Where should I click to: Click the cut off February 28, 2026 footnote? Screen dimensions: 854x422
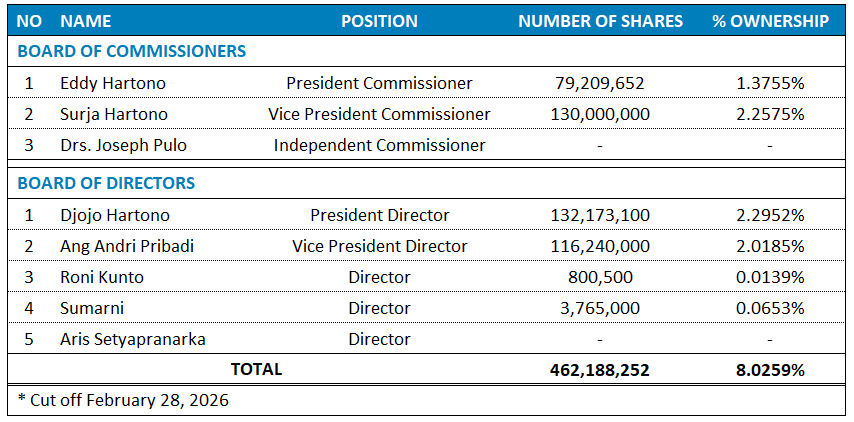[x=123, y=400]
